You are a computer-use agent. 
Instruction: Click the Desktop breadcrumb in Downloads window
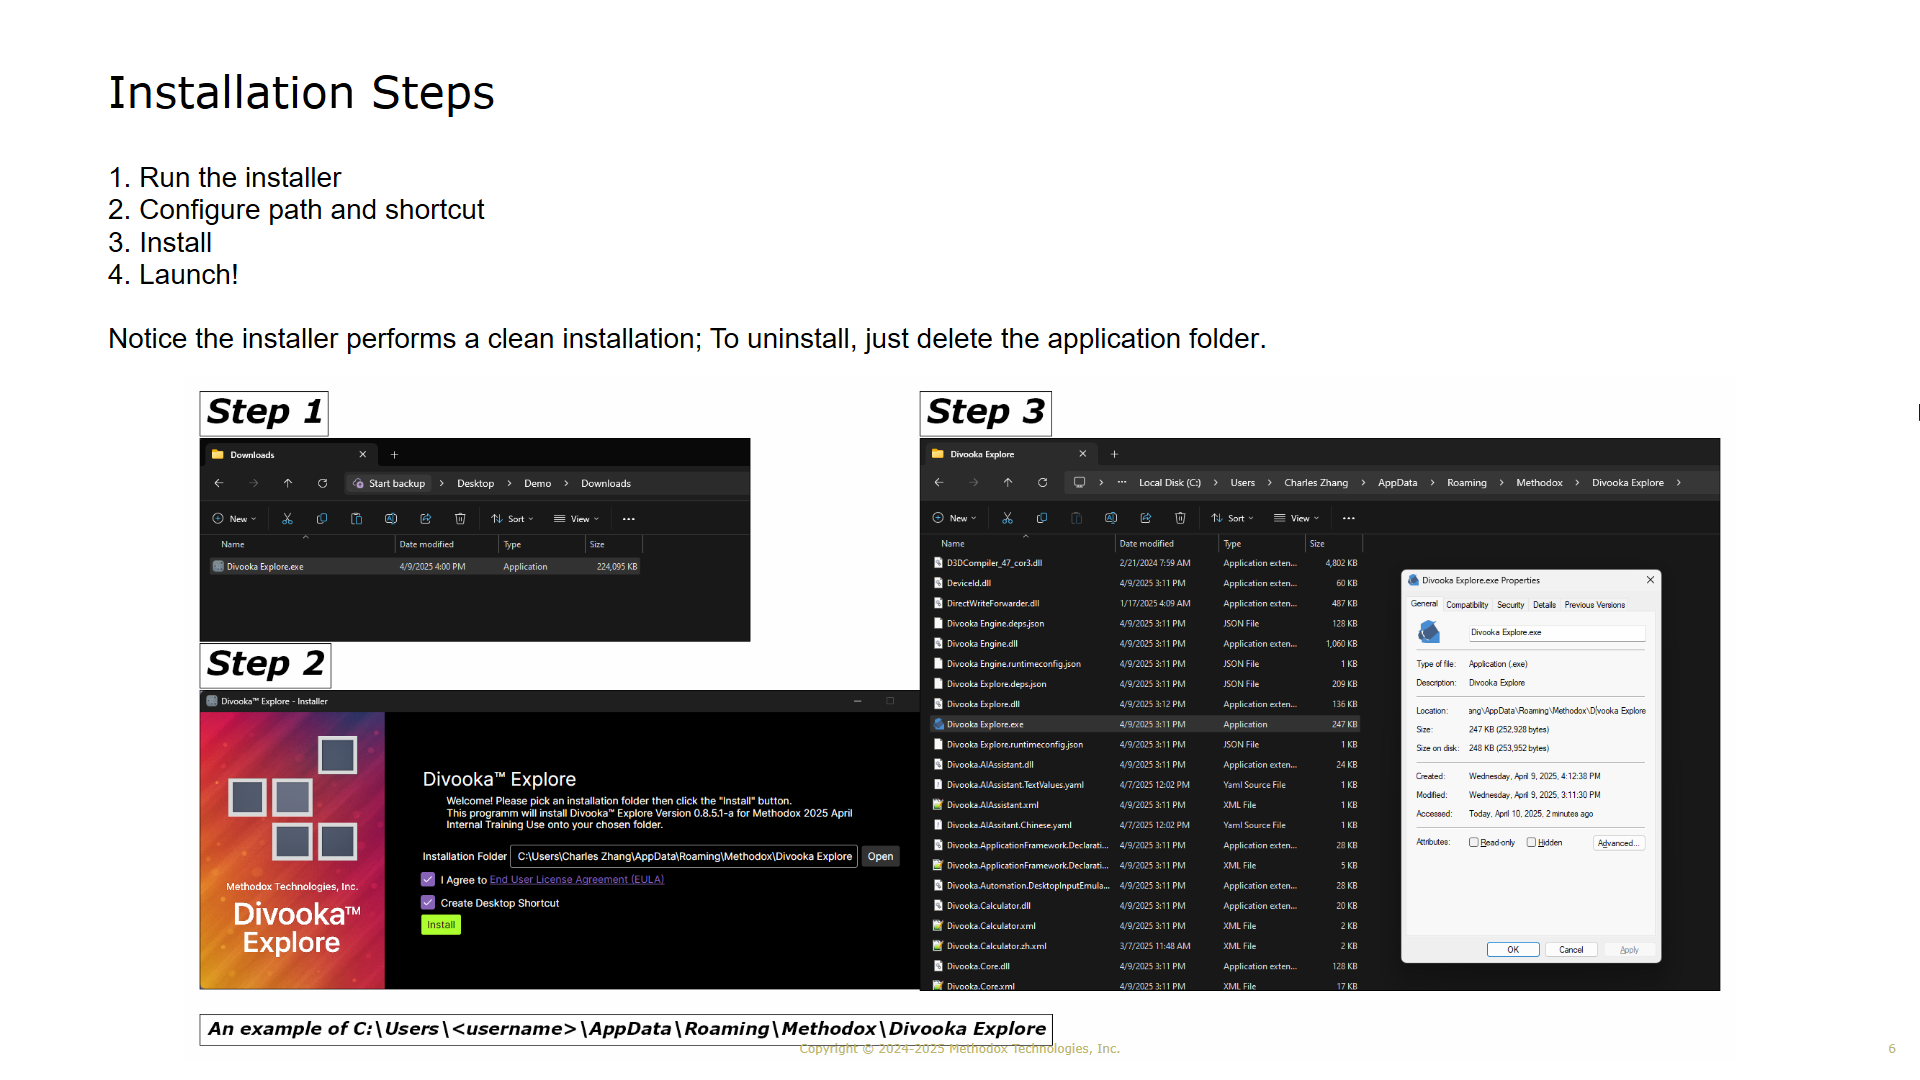click(x=475, y=484)
